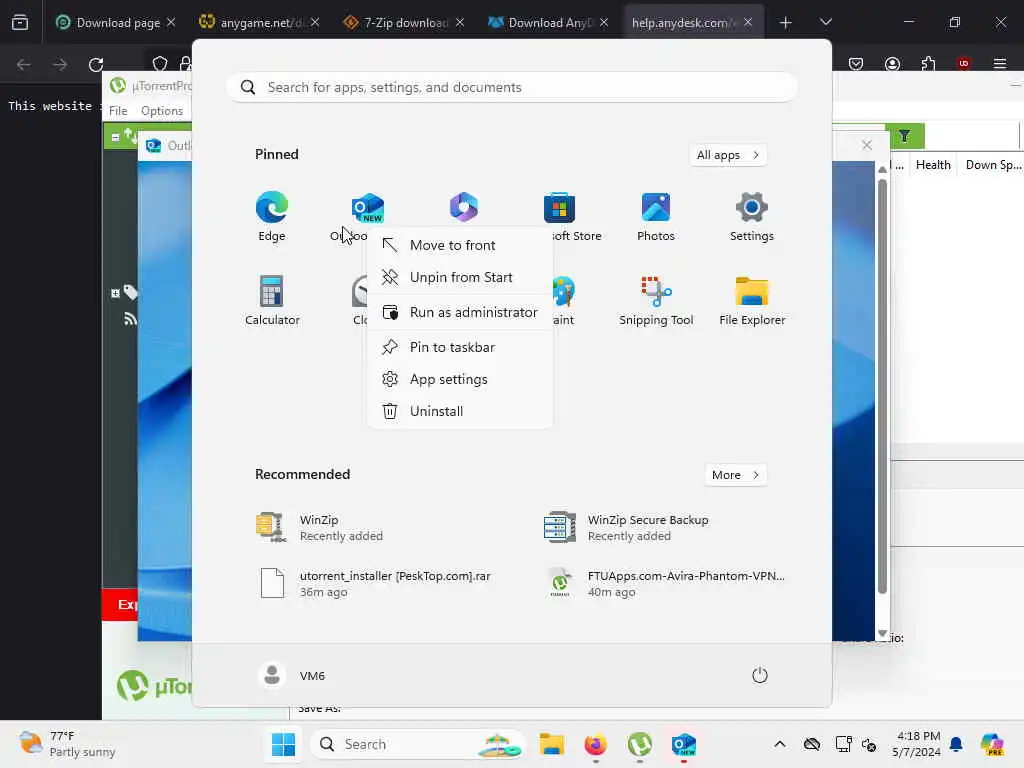Open Copilot preview icon in taskbar
This screenshot has width=1024, height=768.
[993, 744]
